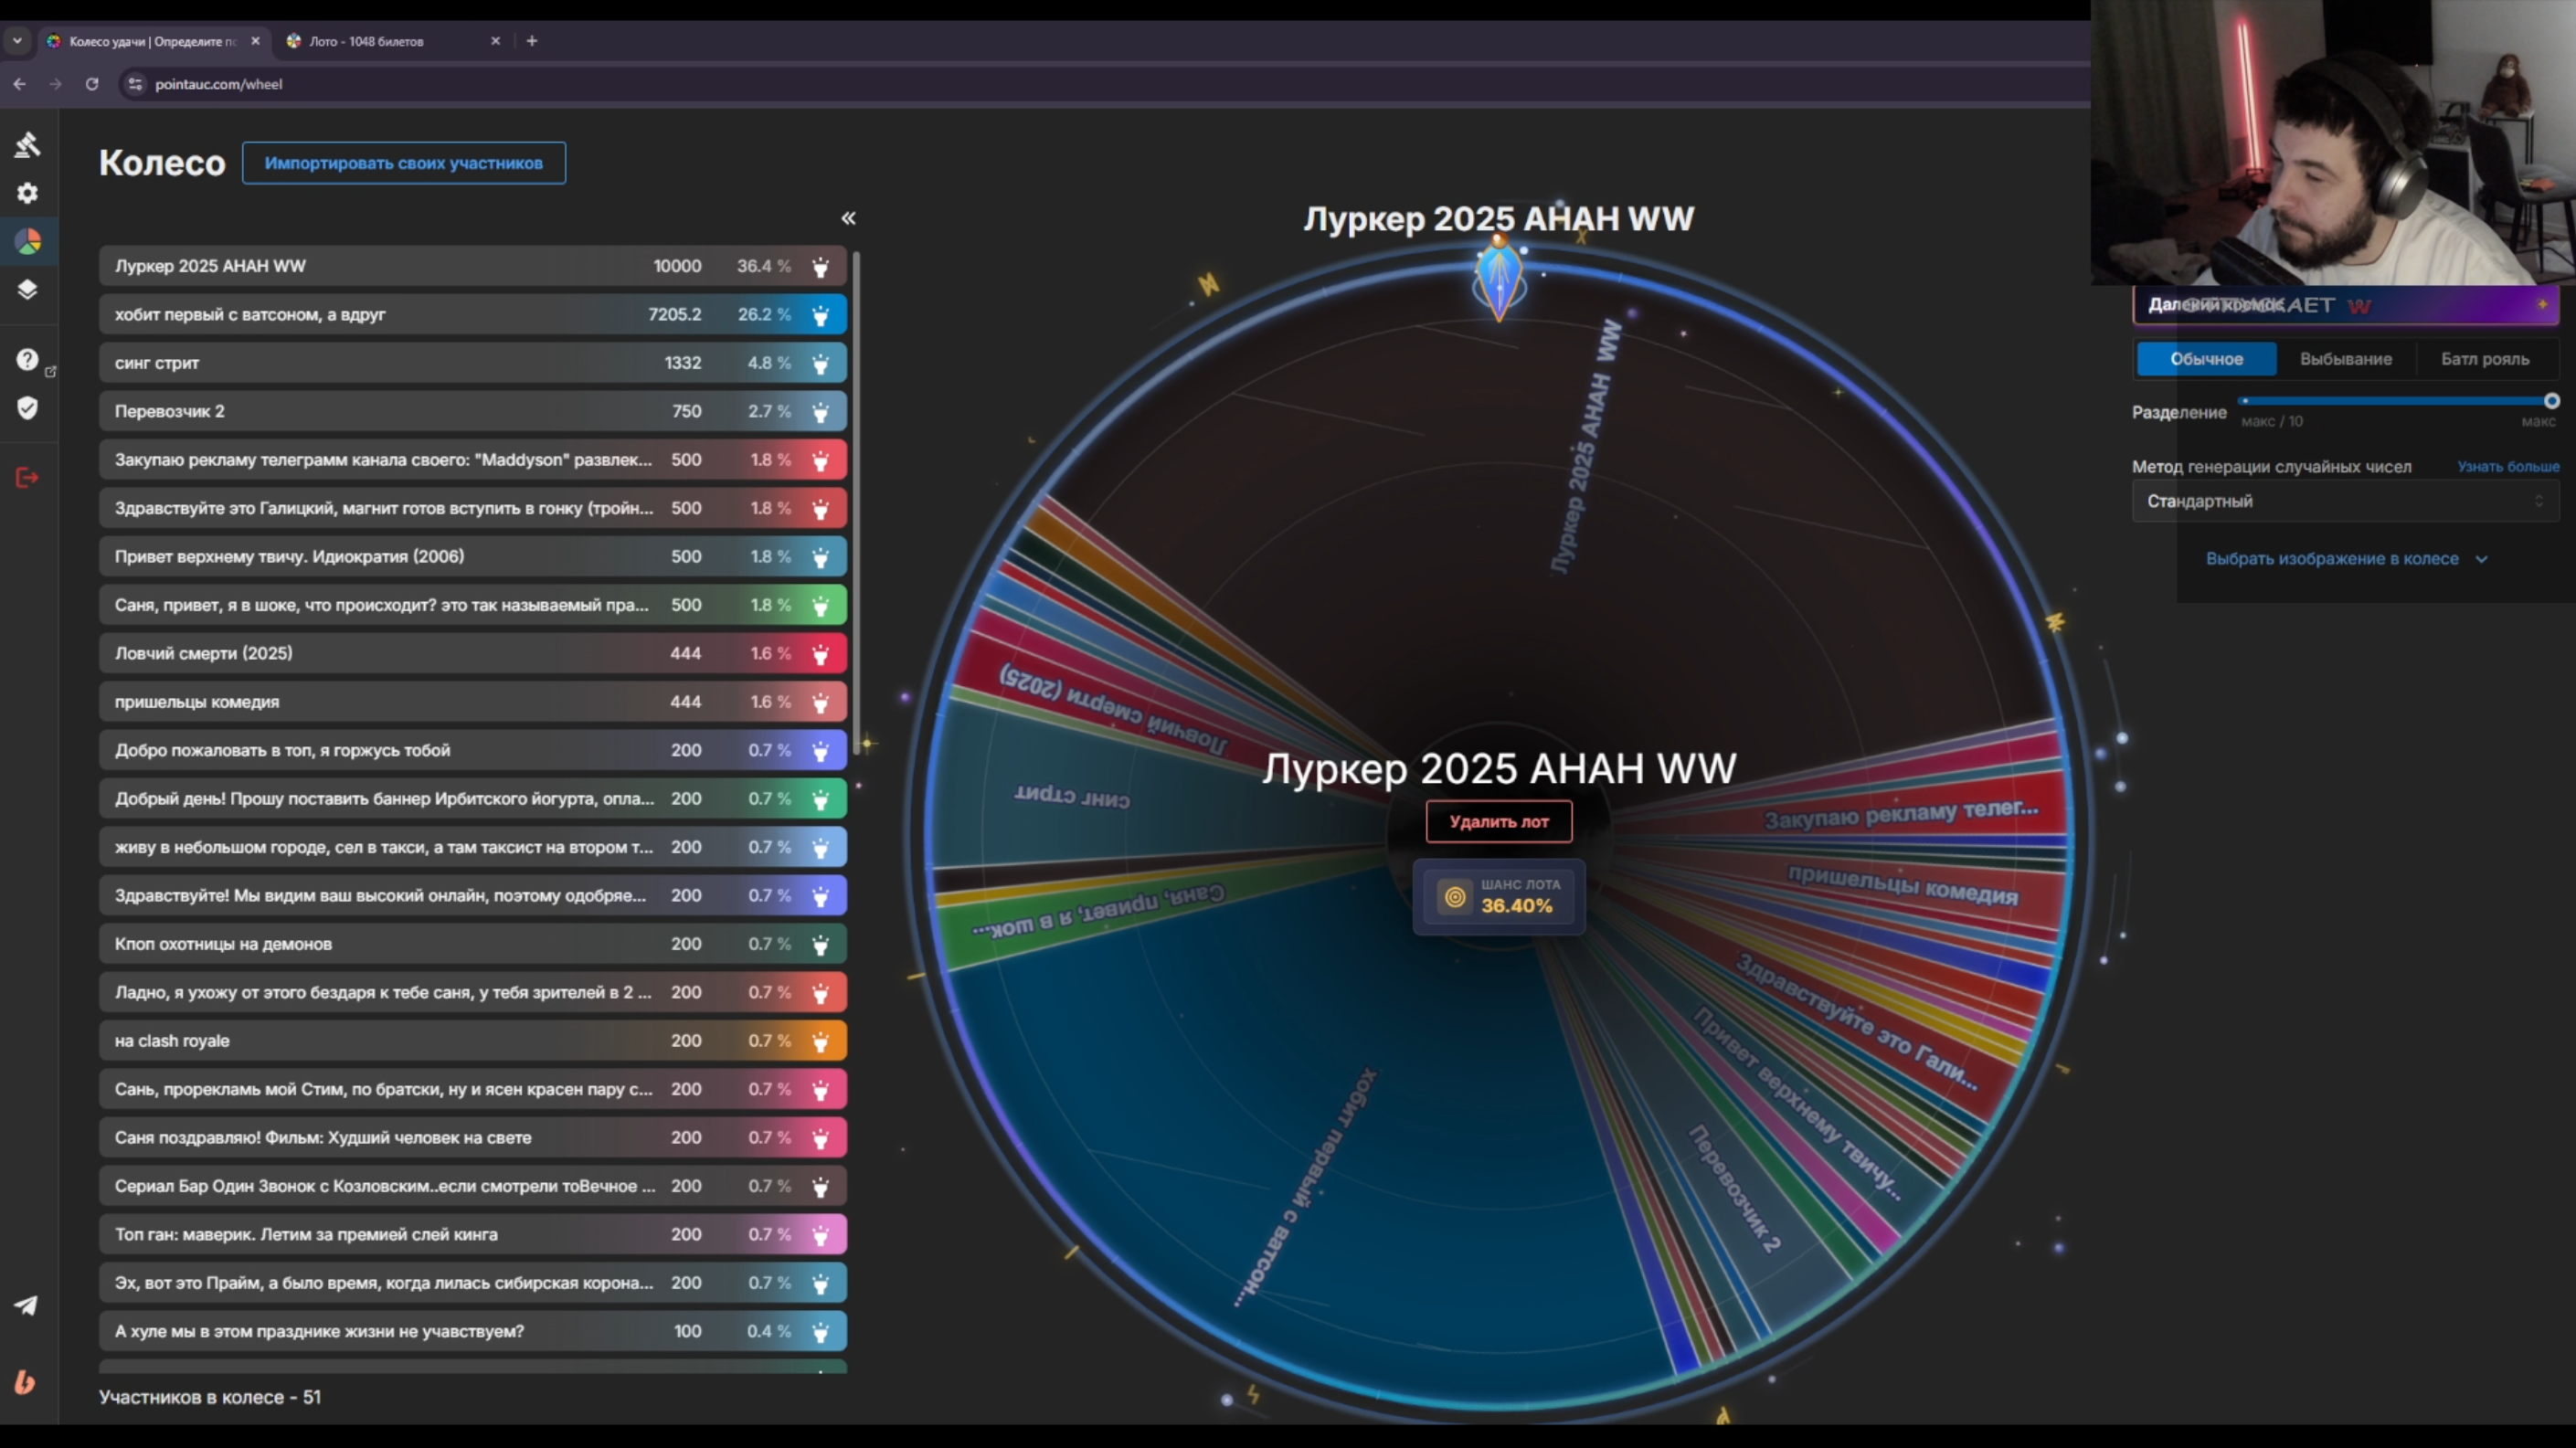Click the Удалить лот button
Screen dimensions: 2576x1448
1498,821
